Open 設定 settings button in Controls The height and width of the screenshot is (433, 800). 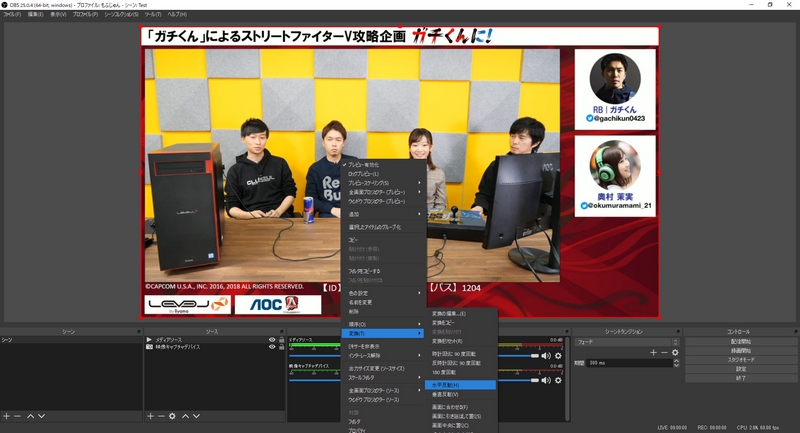click(x=741, y=369)
